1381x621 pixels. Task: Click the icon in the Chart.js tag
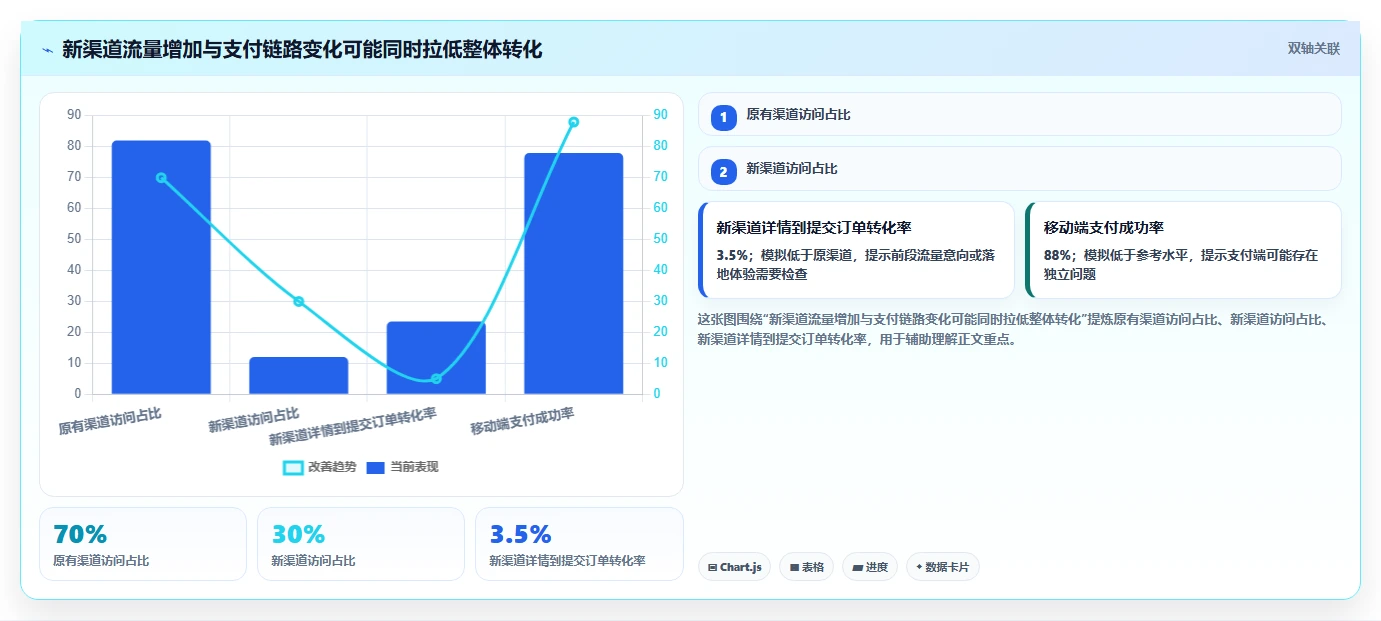click(712, 567)
